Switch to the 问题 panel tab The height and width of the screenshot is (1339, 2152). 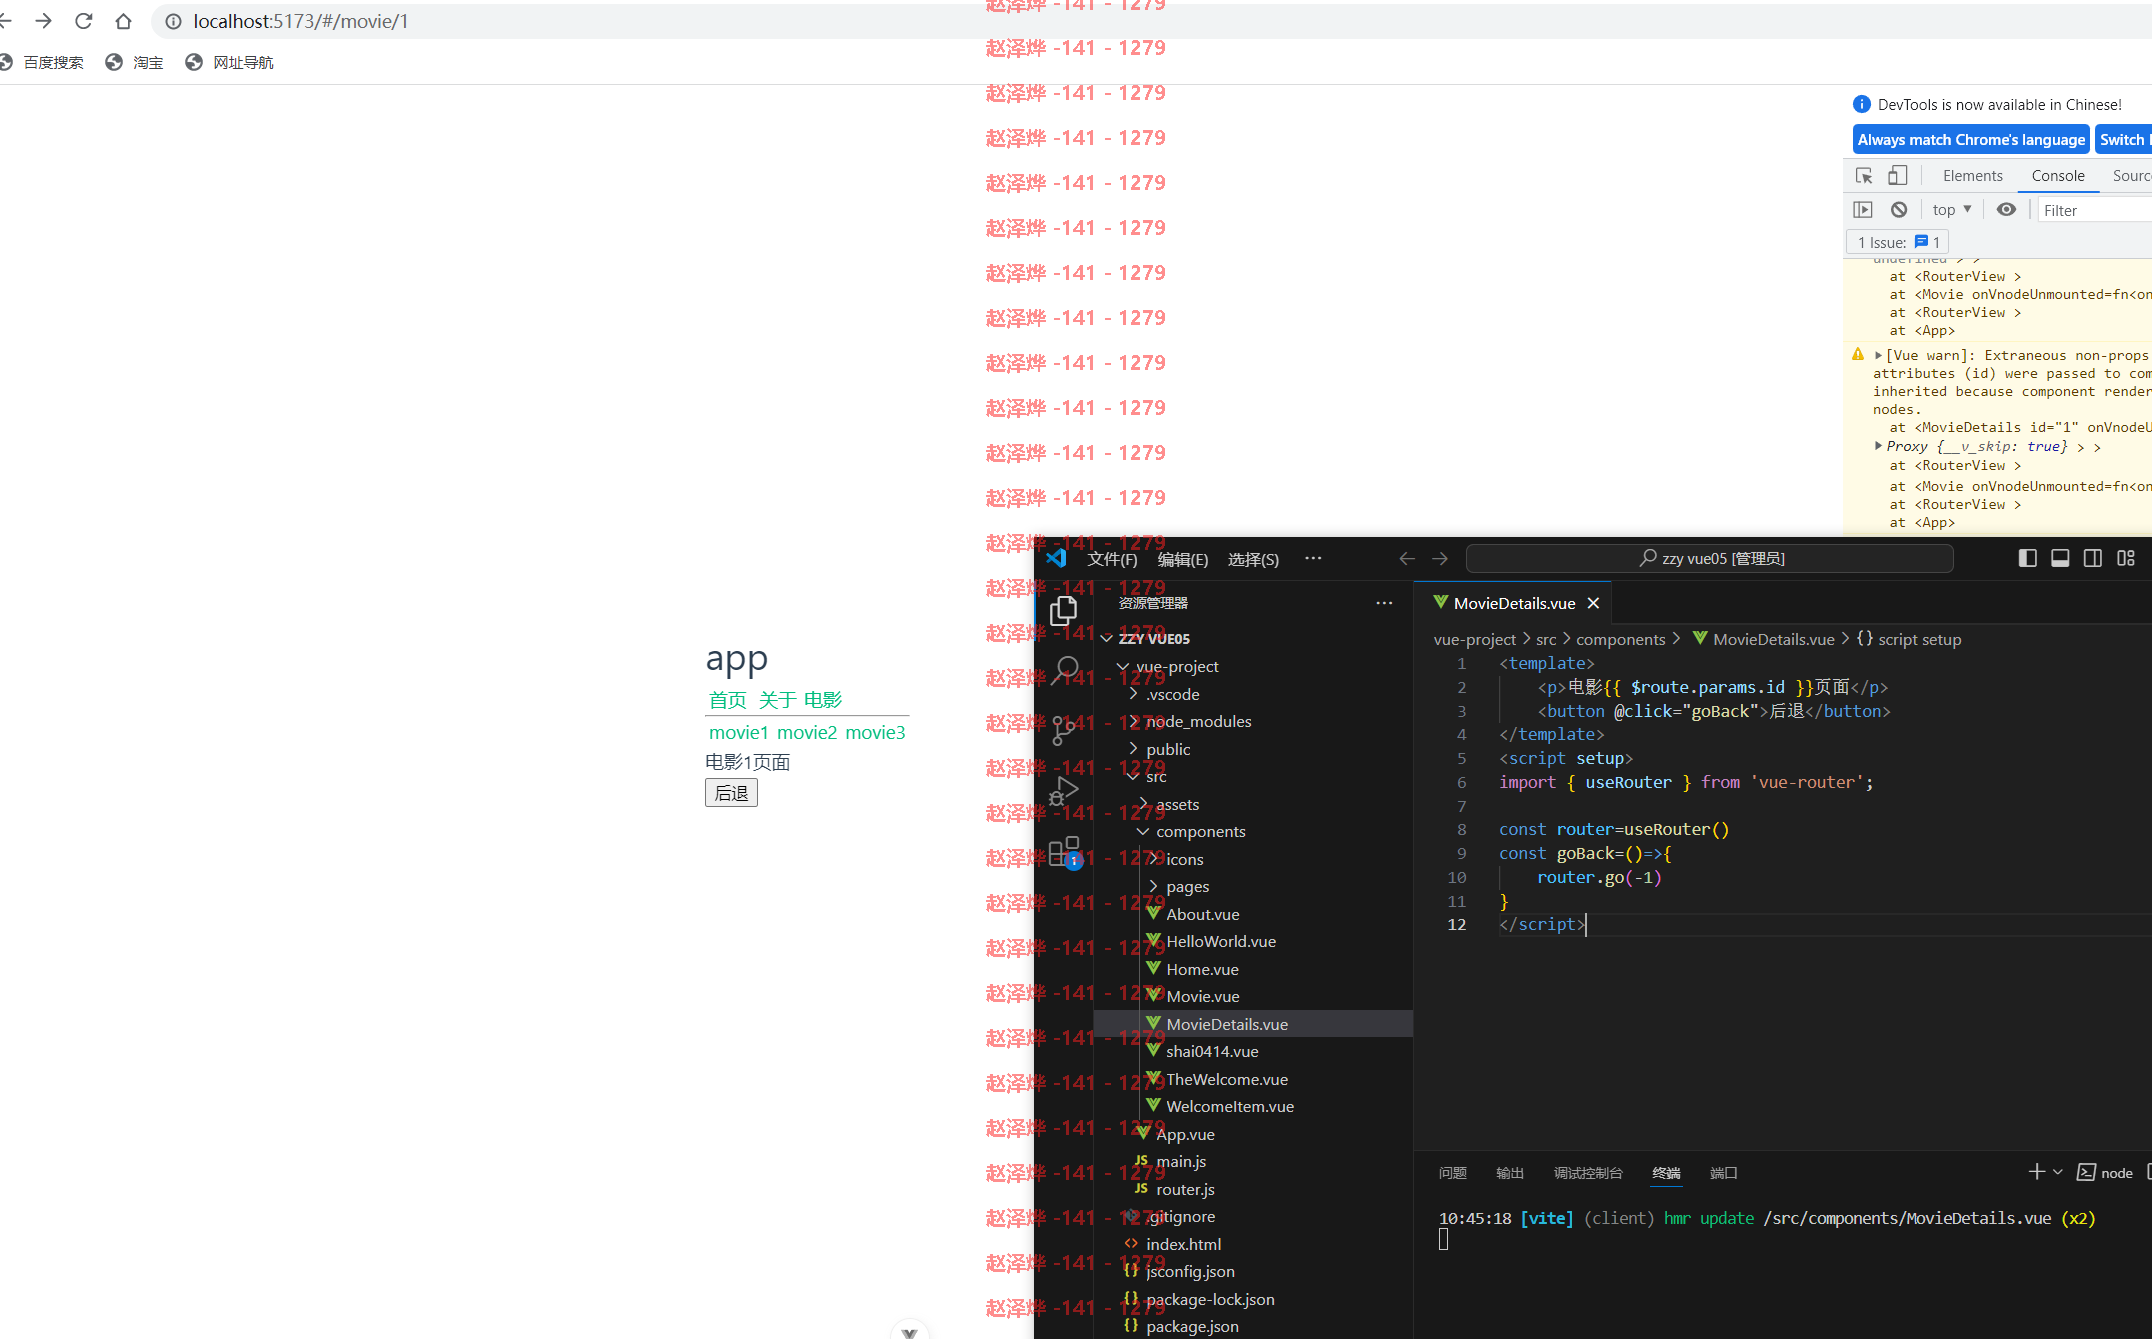pyautogui.click(x=1452, y=1173)
